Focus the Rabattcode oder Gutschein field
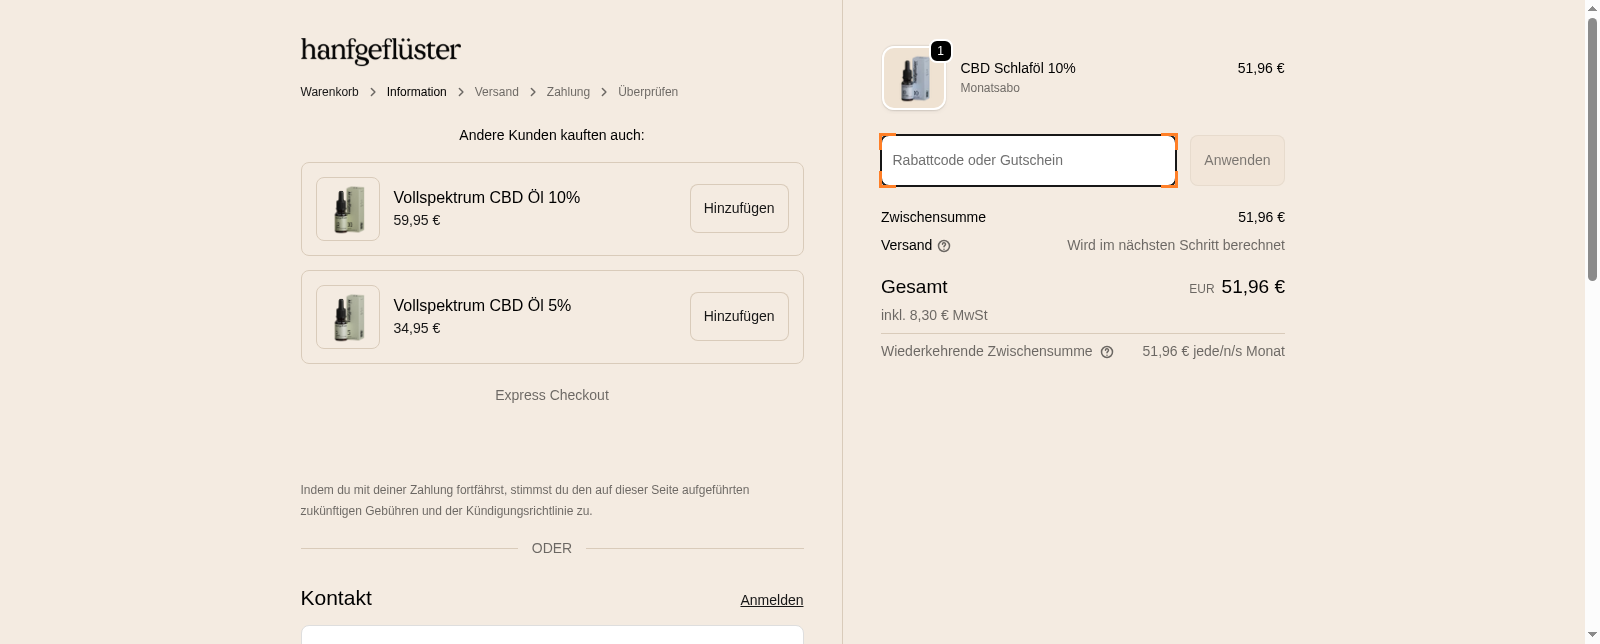The width and height of the screenshot is (1600, 644). pyautogui.click(x=1028, y=160)
